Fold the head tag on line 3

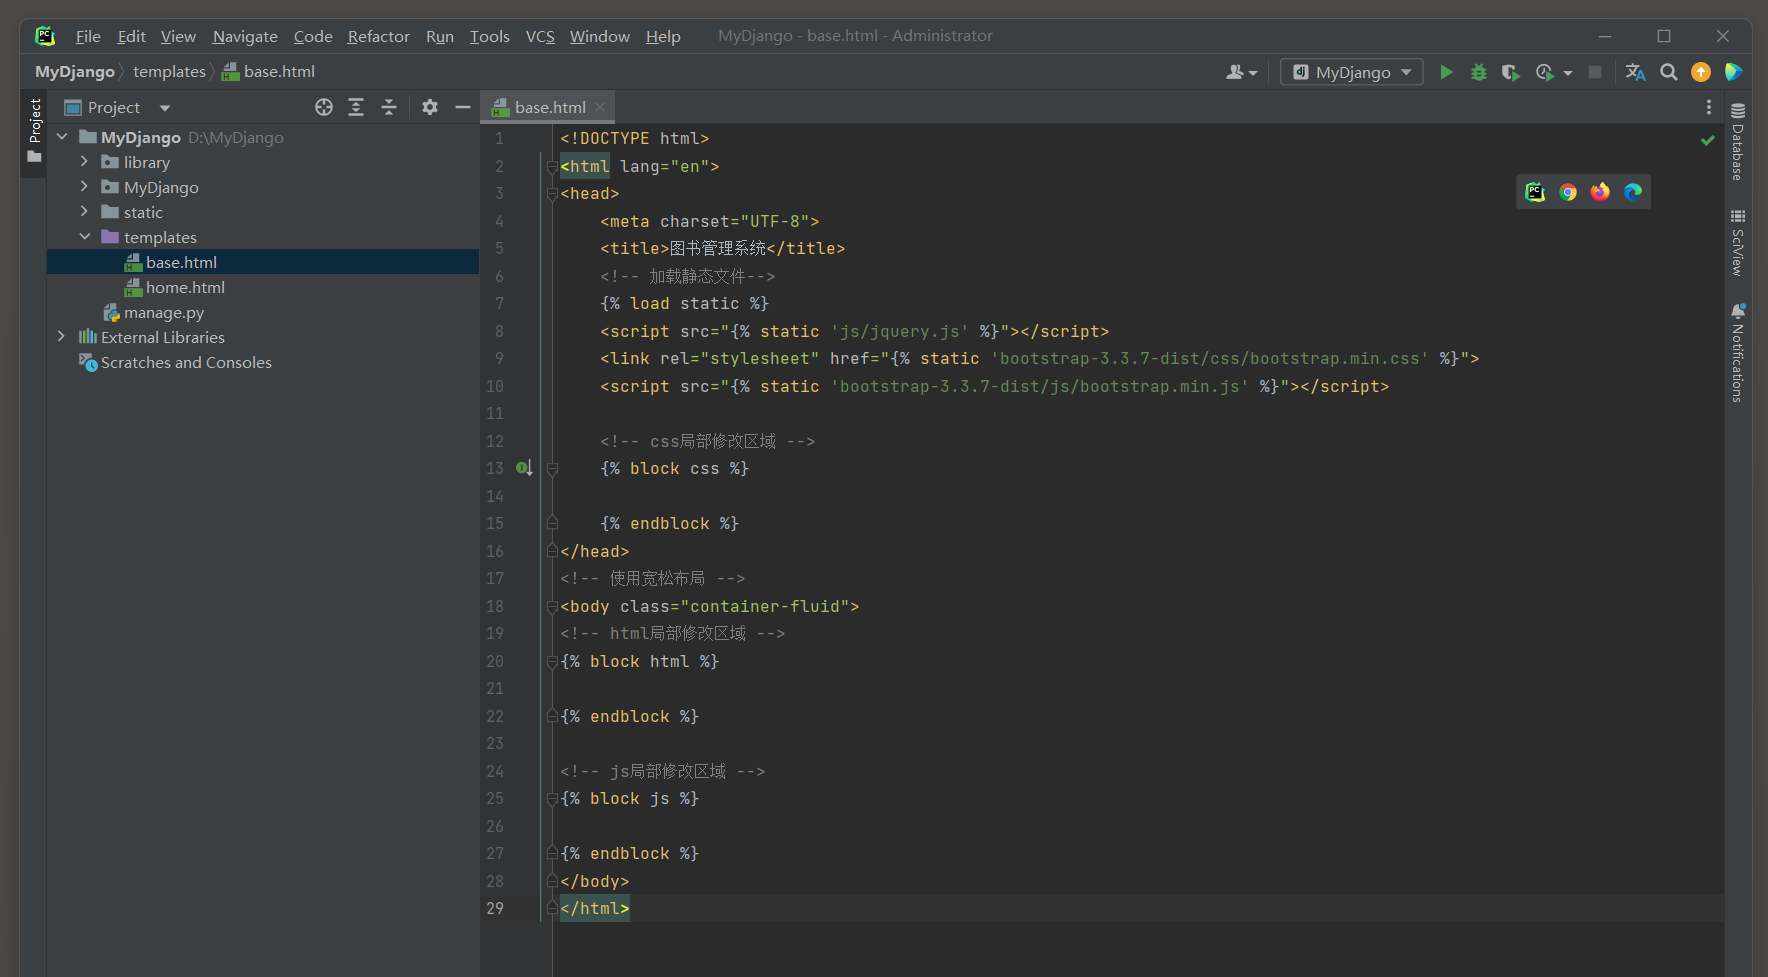point(552,194)
